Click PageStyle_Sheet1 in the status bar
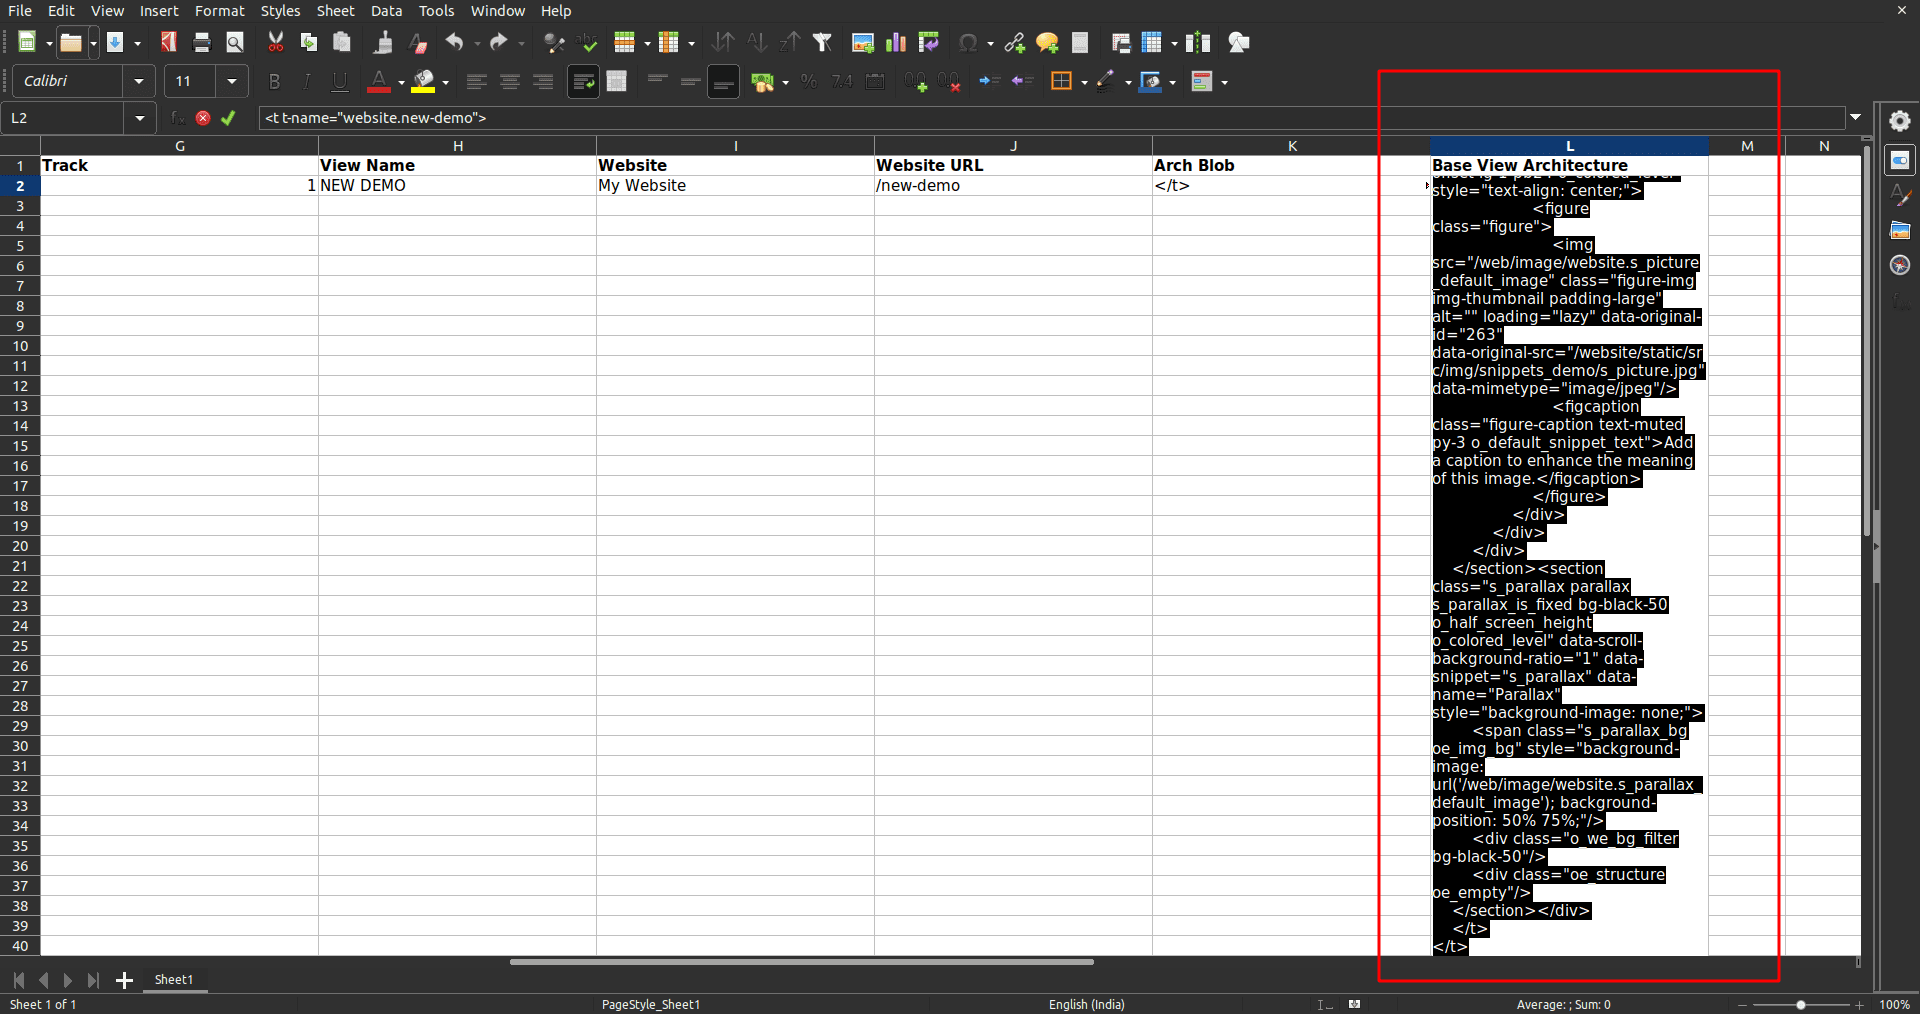Image resolution: width=1920 pixels, height=1014 pixels. click(651, 1004)
